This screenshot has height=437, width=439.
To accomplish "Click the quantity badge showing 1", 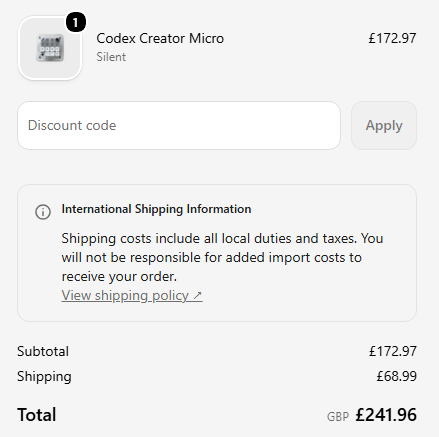I will pos(76,22).
